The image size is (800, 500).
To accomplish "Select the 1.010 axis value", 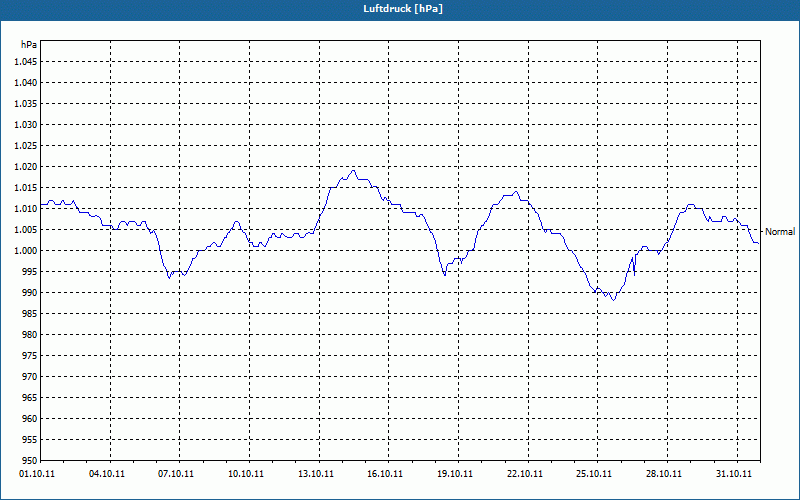I will click(x=26, y=209).
